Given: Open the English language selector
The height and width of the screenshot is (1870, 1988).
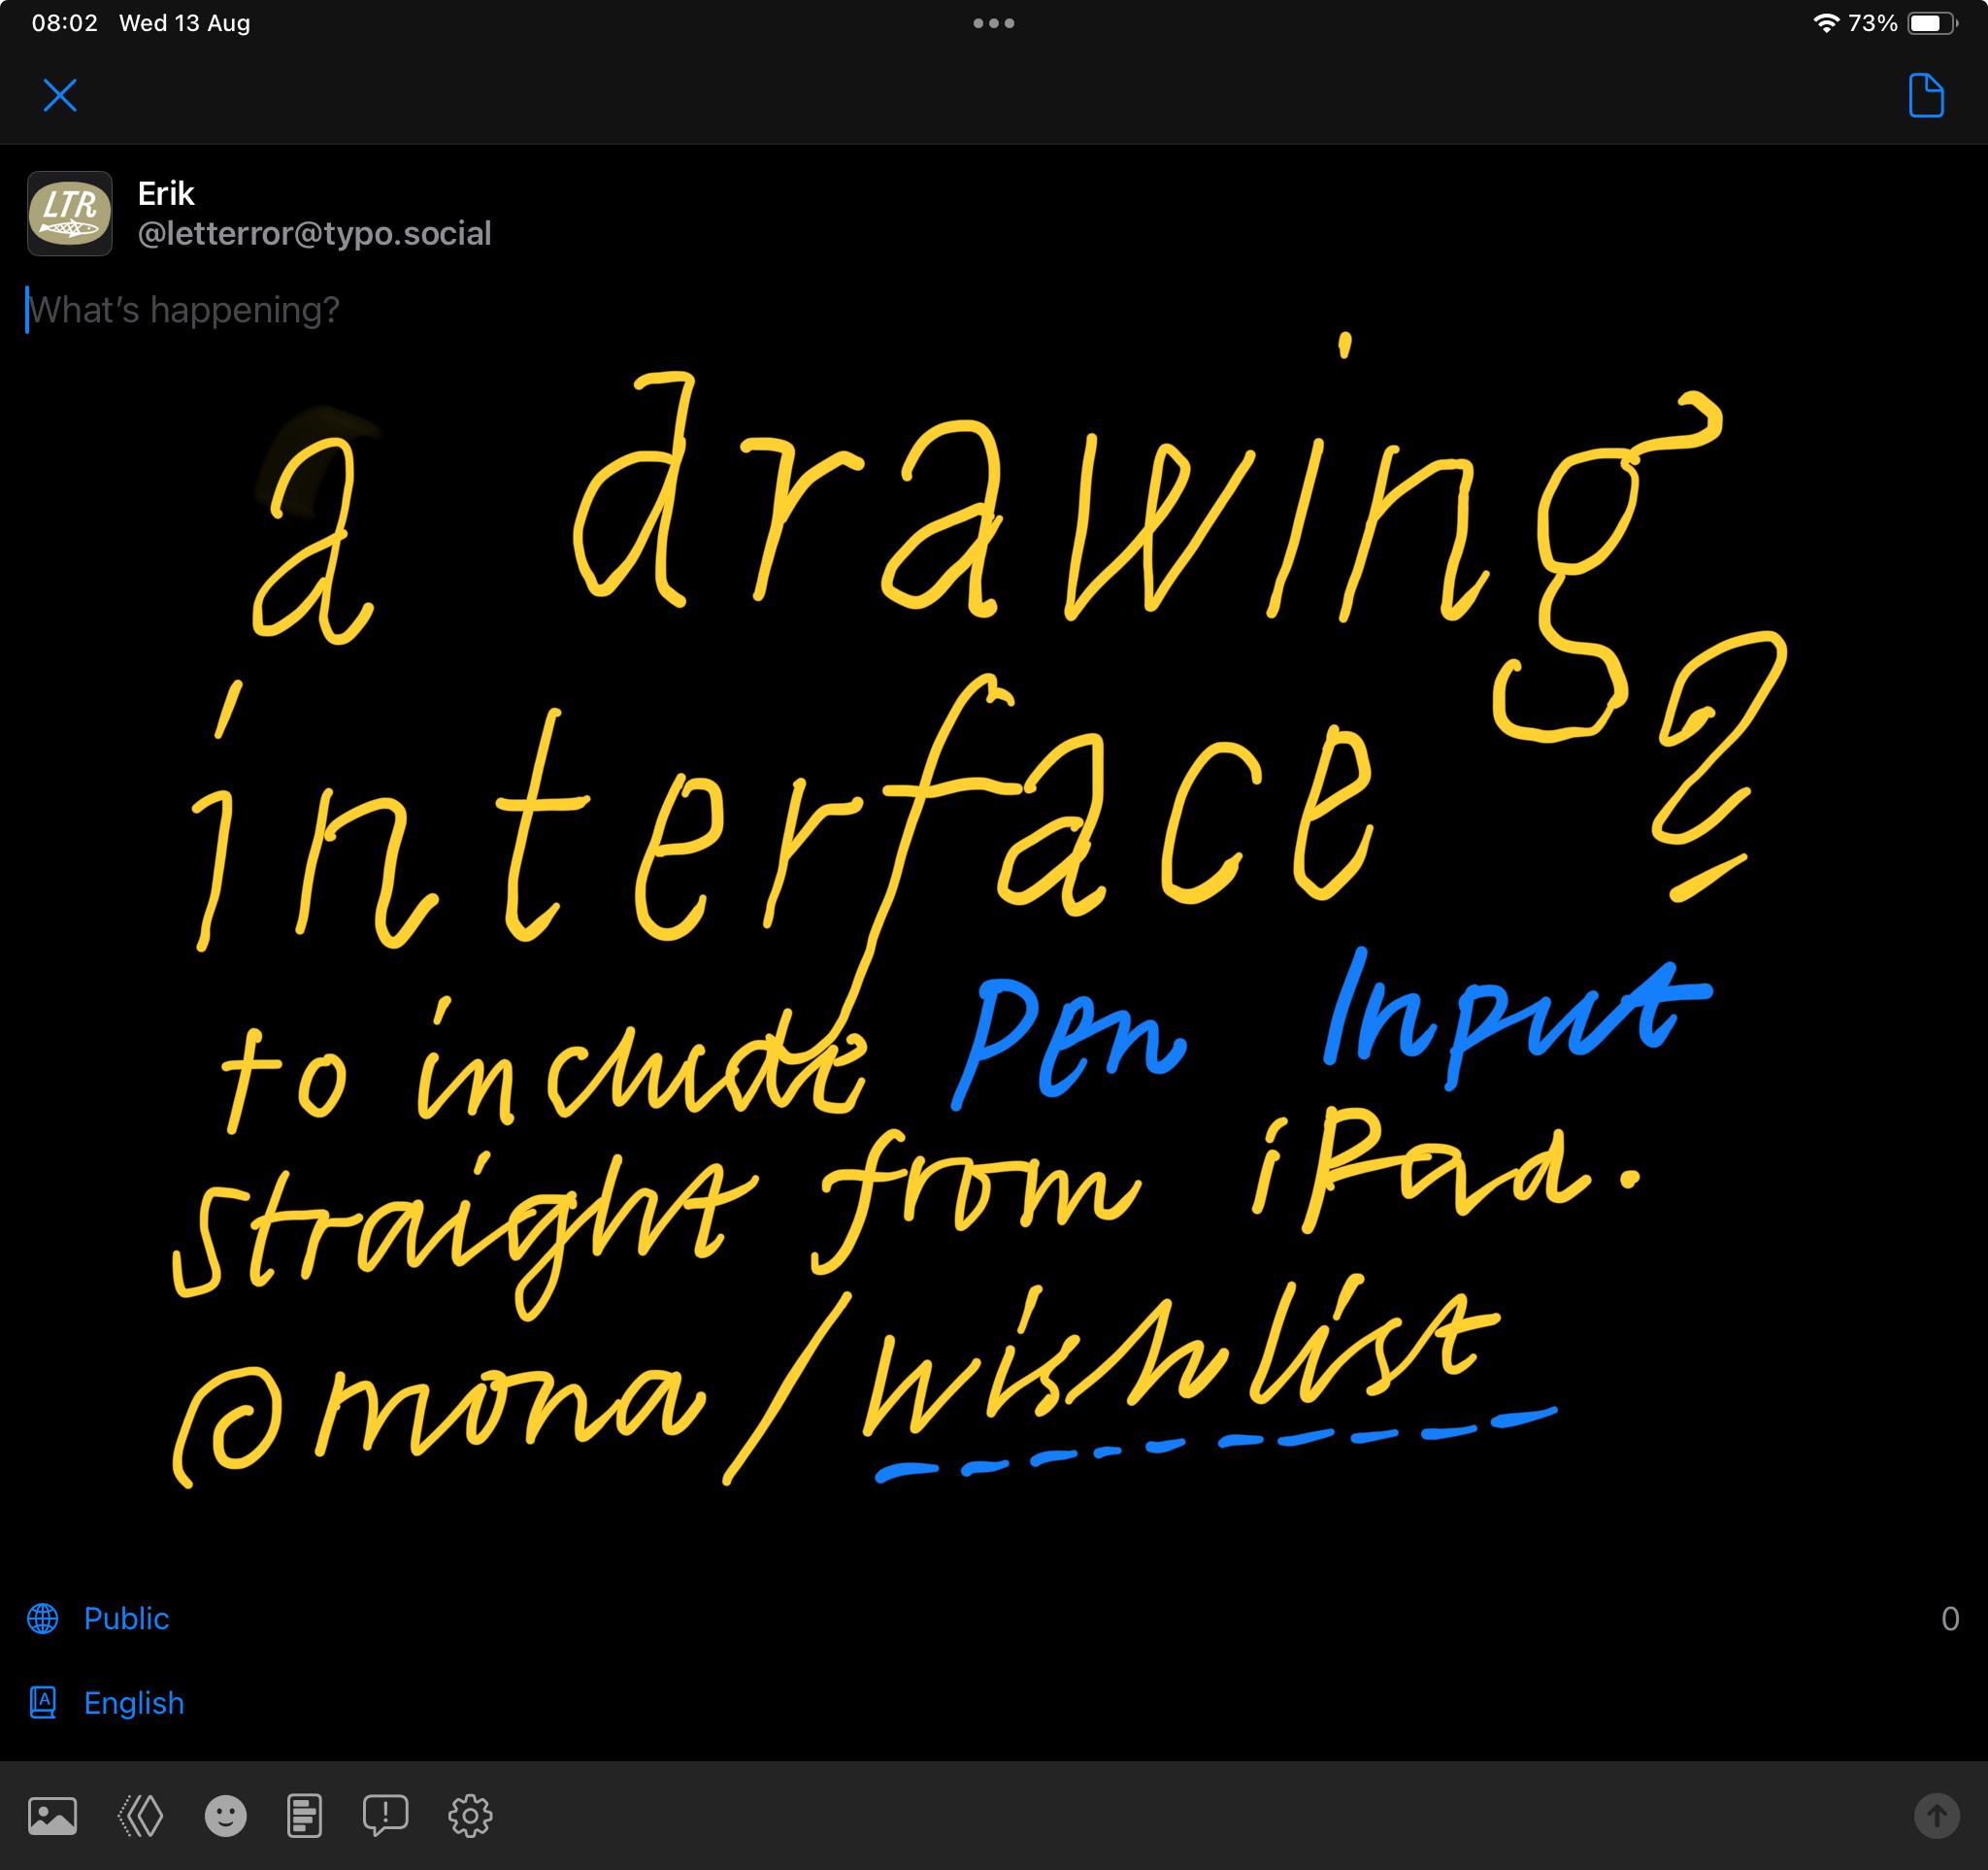Looking at the screenshot, I should click(134, 1702).
